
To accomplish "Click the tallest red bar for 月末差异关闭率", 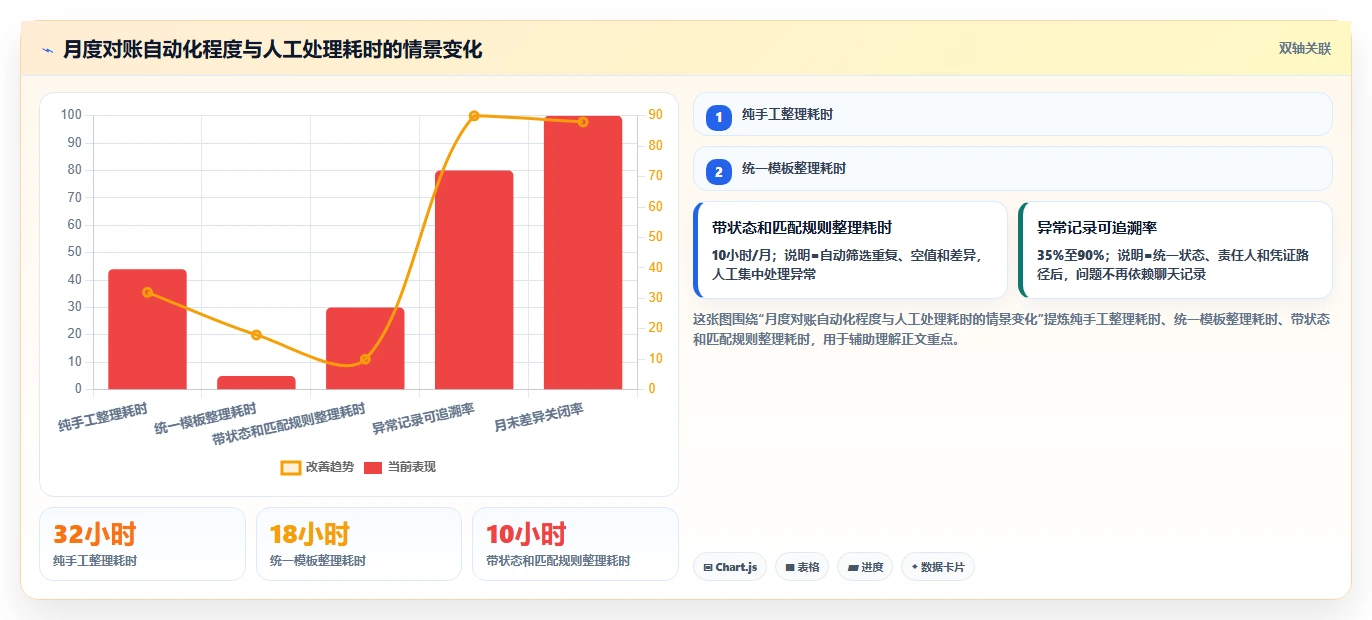I will [x=583, y=252].
